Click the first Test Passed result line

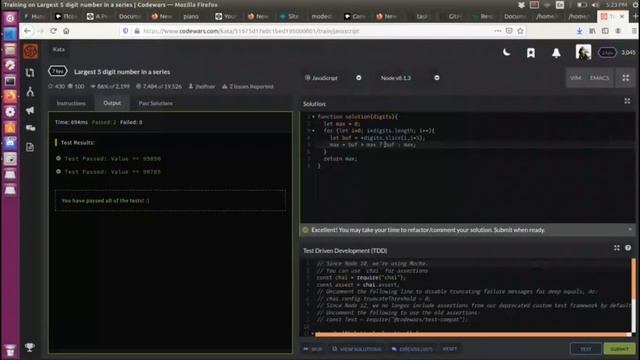coord(109,158)
